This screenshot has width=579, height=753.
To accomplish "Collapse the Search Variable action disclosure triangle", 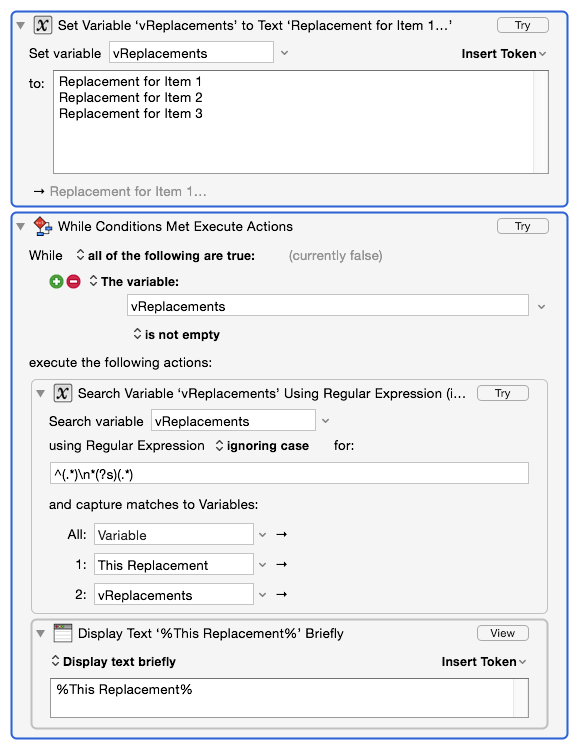I will pos(41,394).
